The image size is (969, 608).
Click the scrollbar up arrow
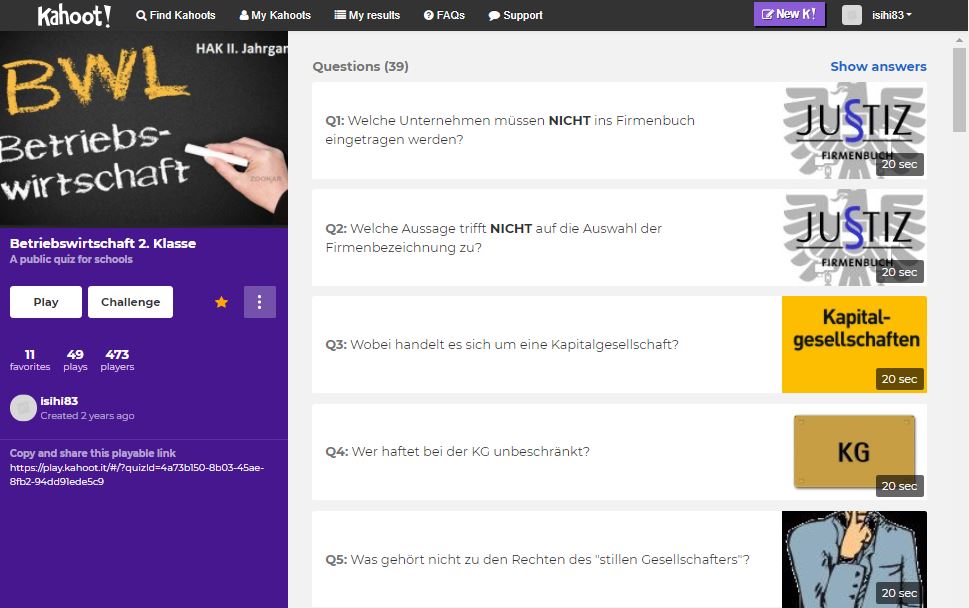959,40
